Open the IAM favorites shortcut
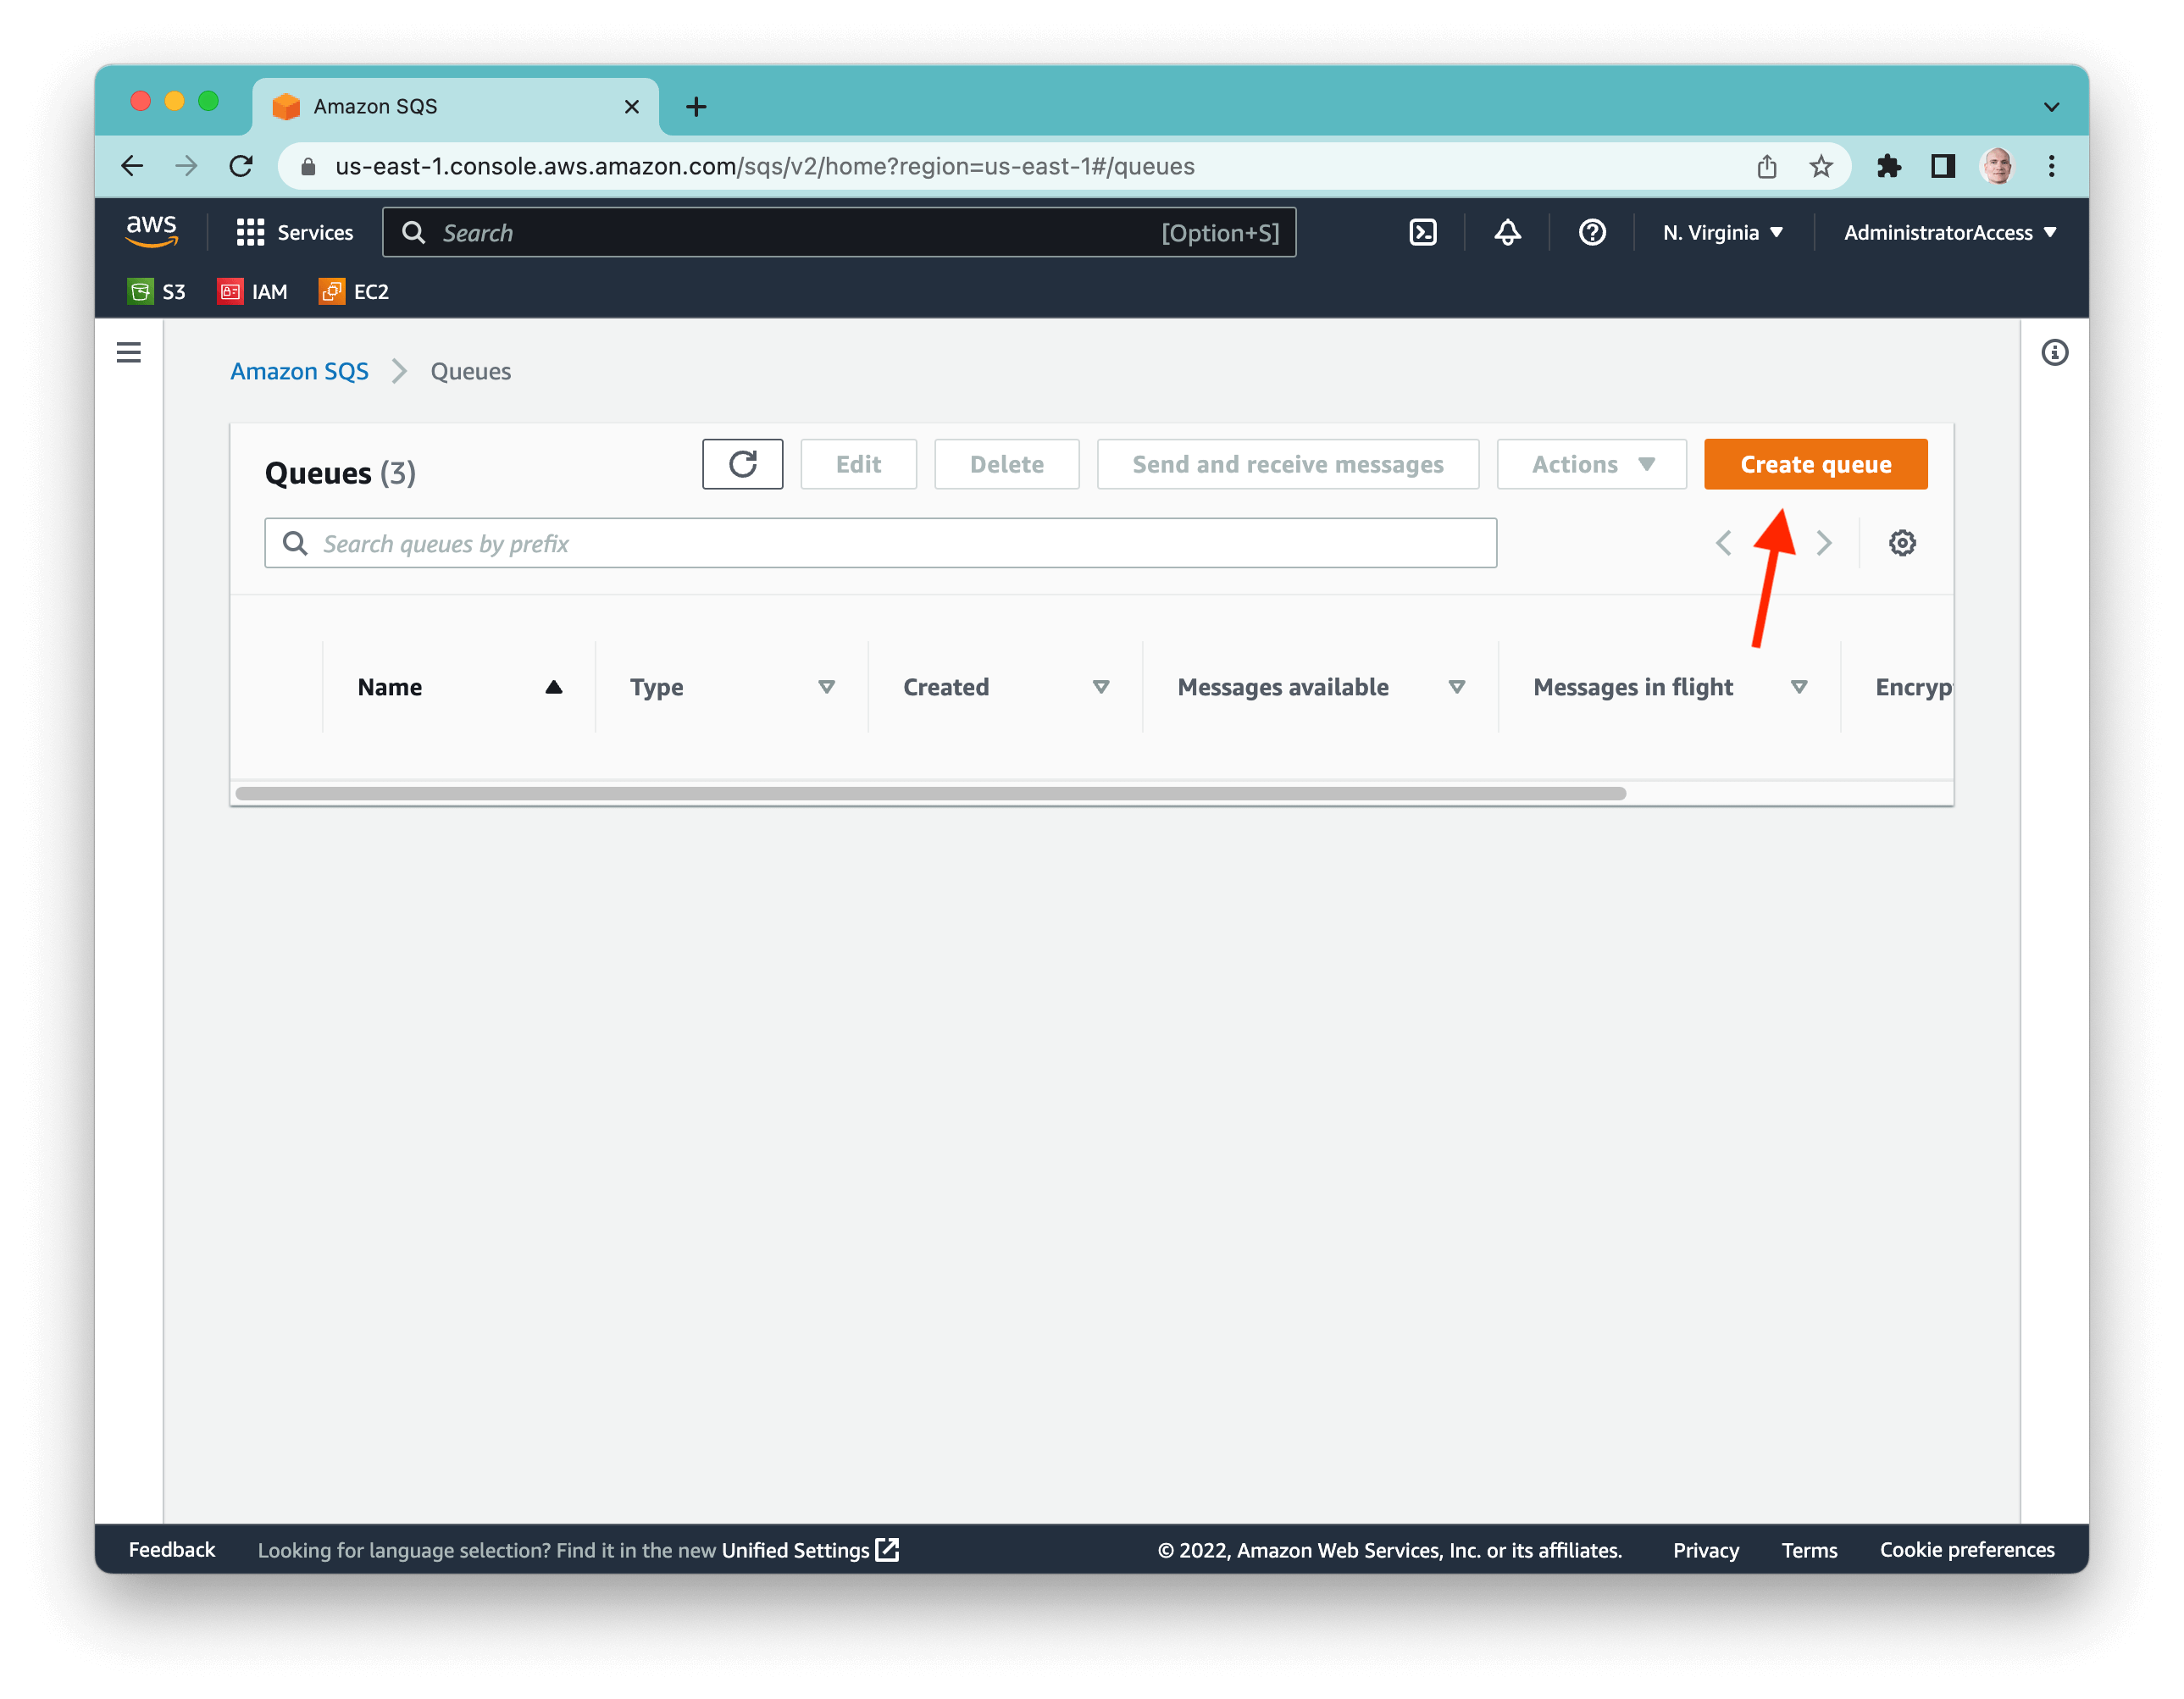The image size is (2184, 1699). (x=252, y=291)
